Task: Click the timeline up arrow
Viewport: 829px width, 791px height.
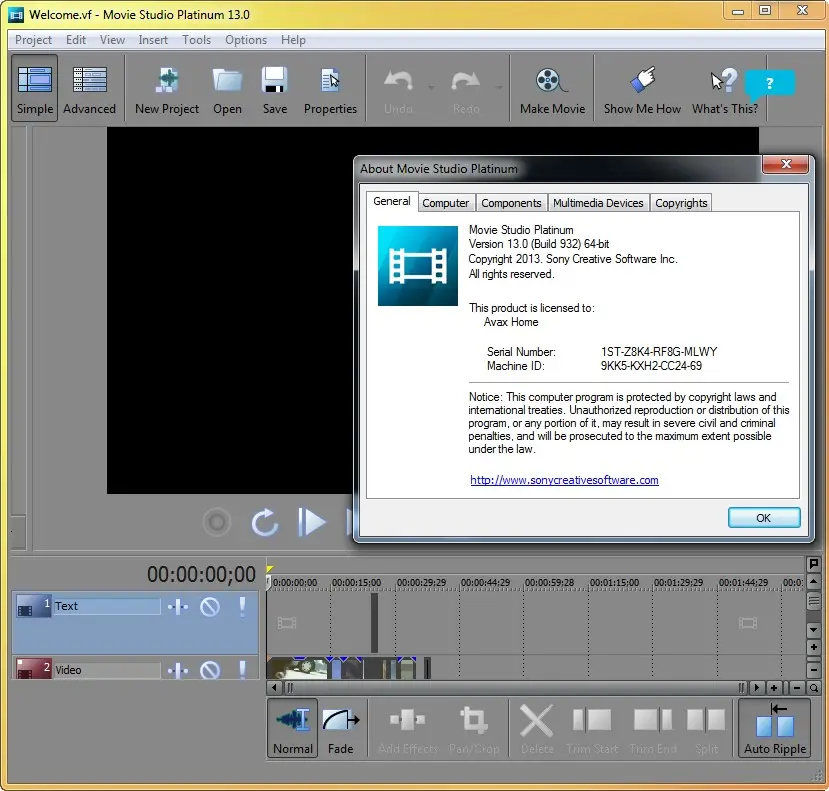Action: tap(814, 581)
